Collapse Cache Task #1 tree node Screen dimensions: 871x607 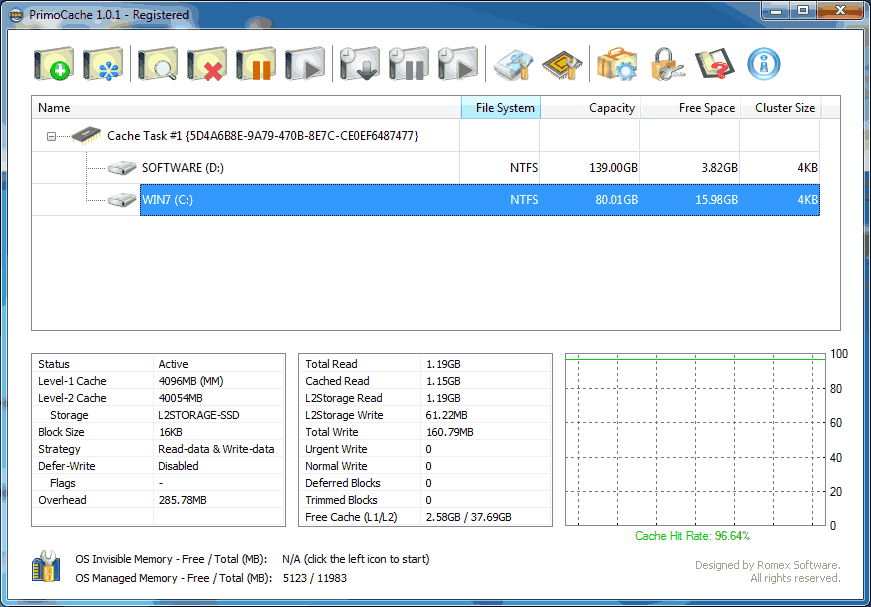click(51, 136)
